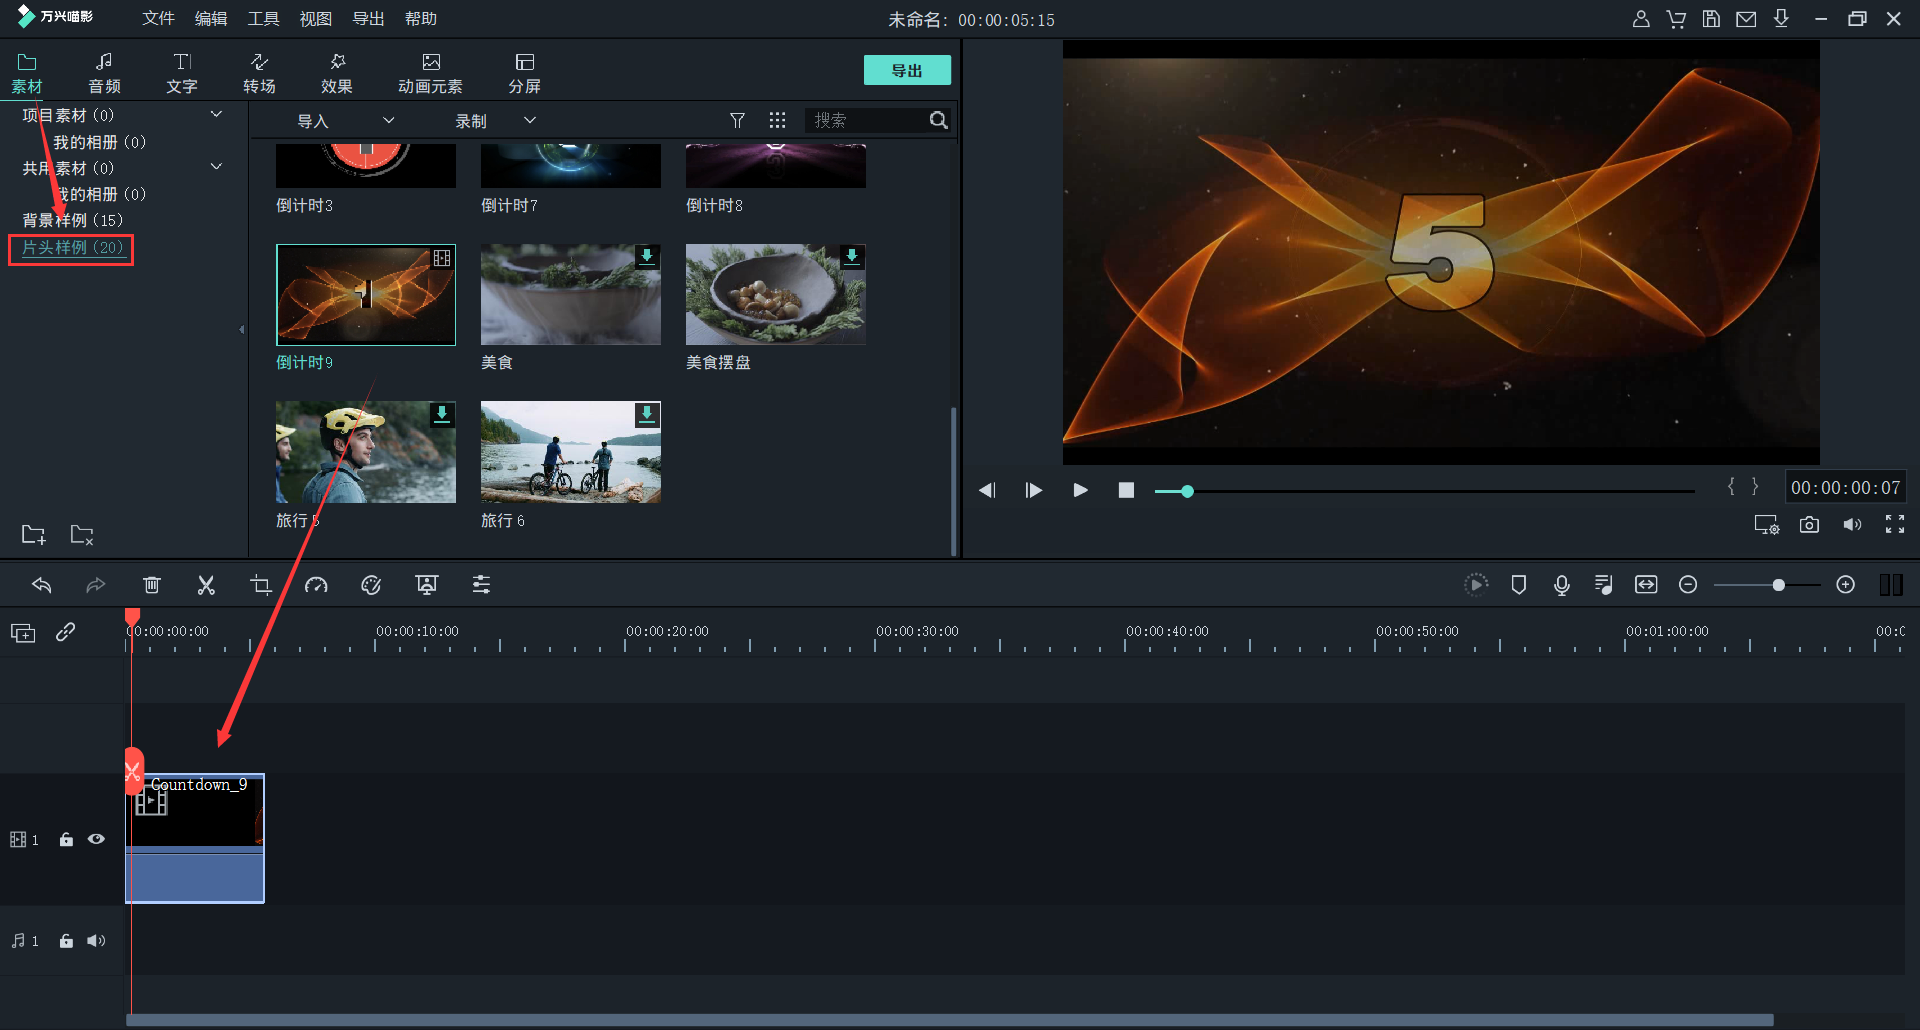Toggle video track 1 visibility eye
1920x1030 pixels.
[96, 840]
